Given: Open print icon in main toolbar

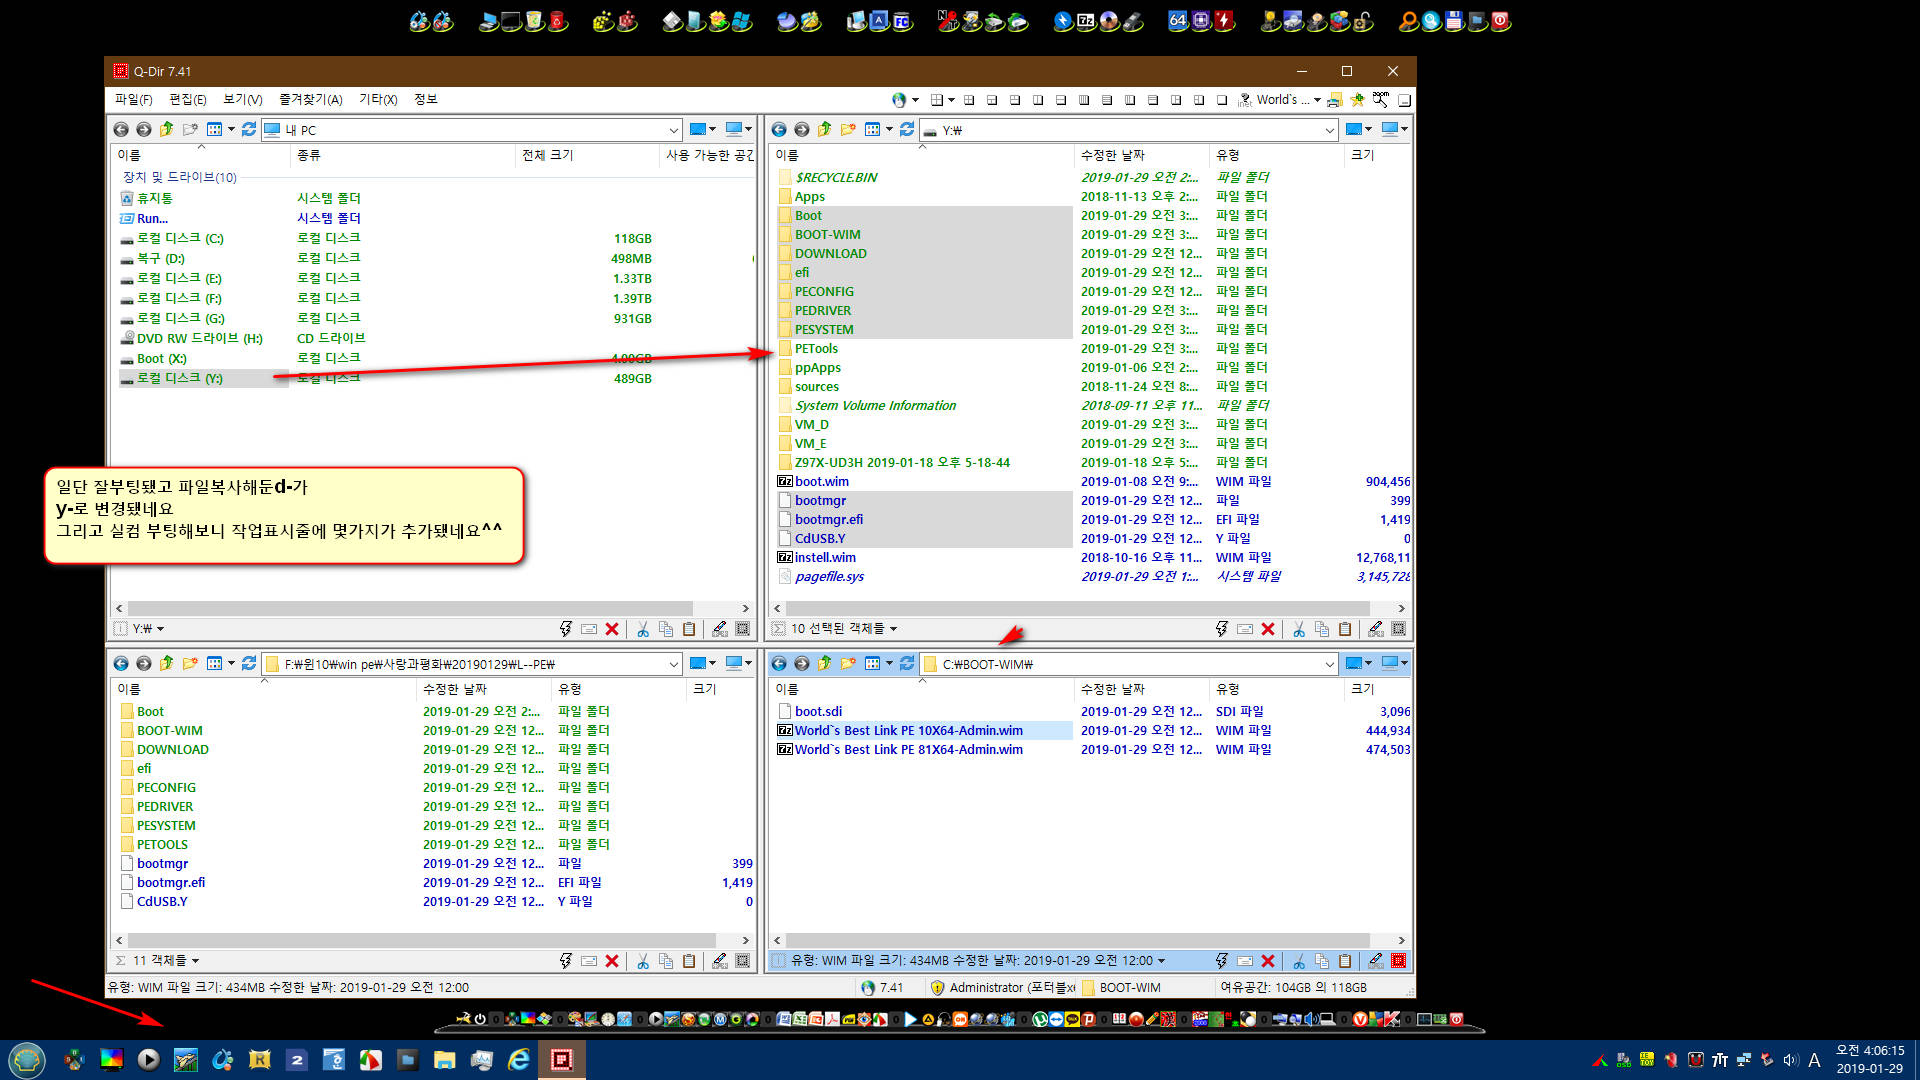Looking at the screenshot, I should [1334, 100].
